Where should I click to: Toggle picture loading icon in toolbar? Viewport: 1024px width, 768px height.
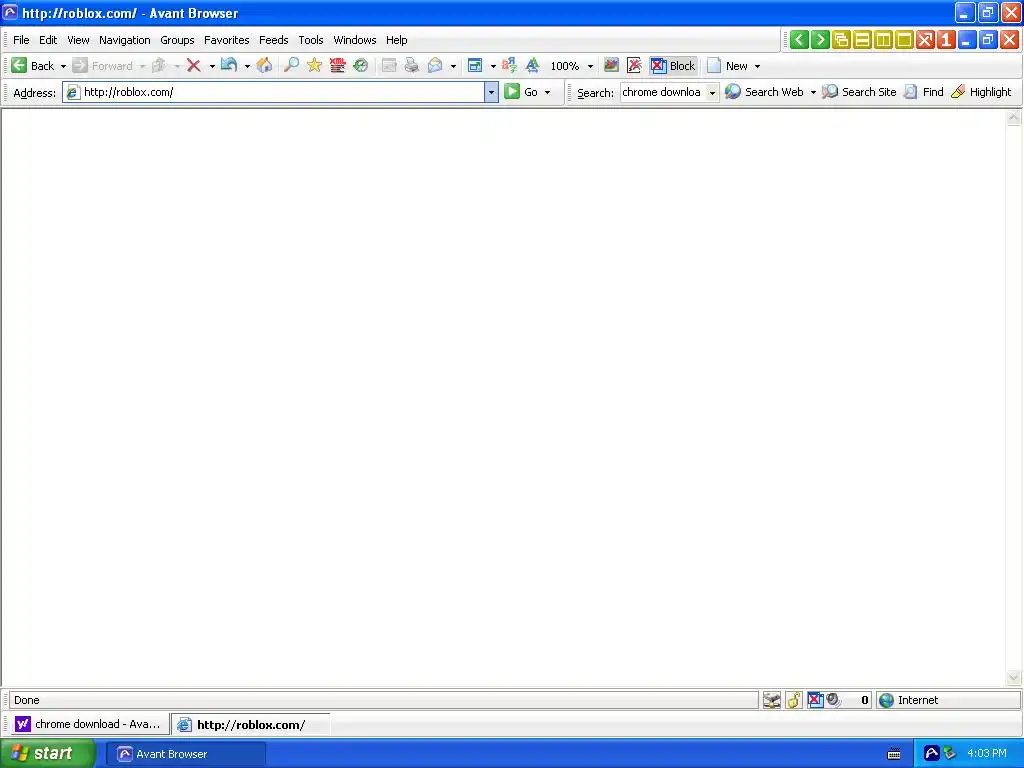[611, 65]
